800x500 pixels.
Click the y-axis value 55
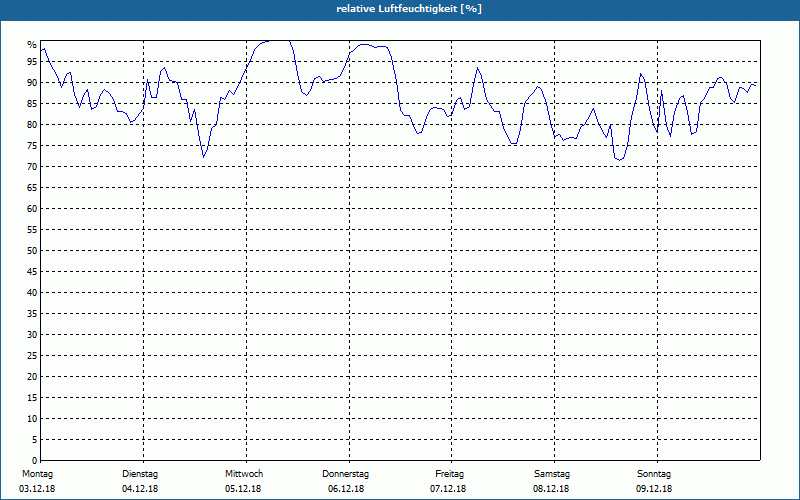pyautogui.click(x=32, y=230)
